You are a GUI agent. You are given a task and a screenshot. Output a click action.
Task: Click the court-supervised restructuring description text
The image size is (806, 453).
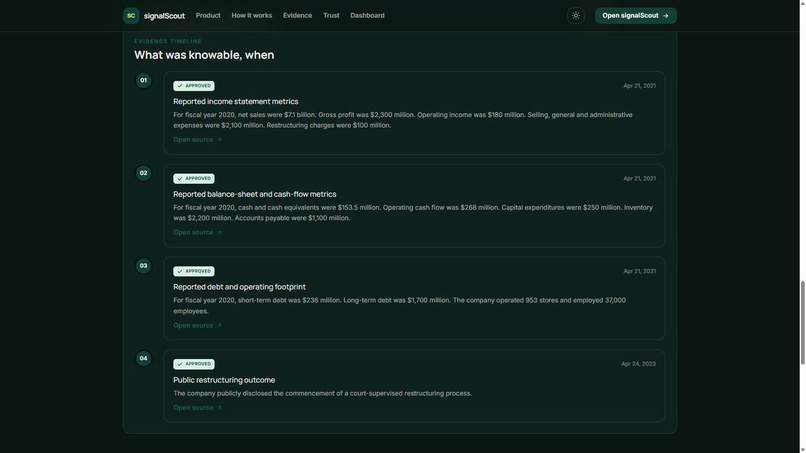(322, 393)
